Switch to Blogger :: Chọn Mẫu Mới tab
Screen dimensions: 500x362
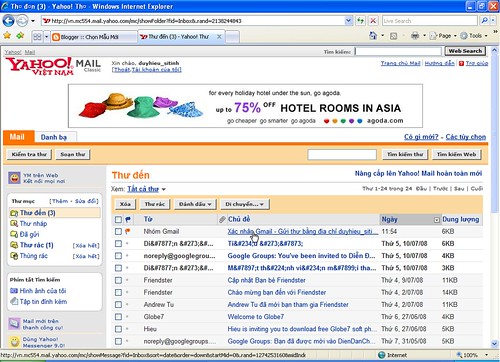click(x=94, y=37)
